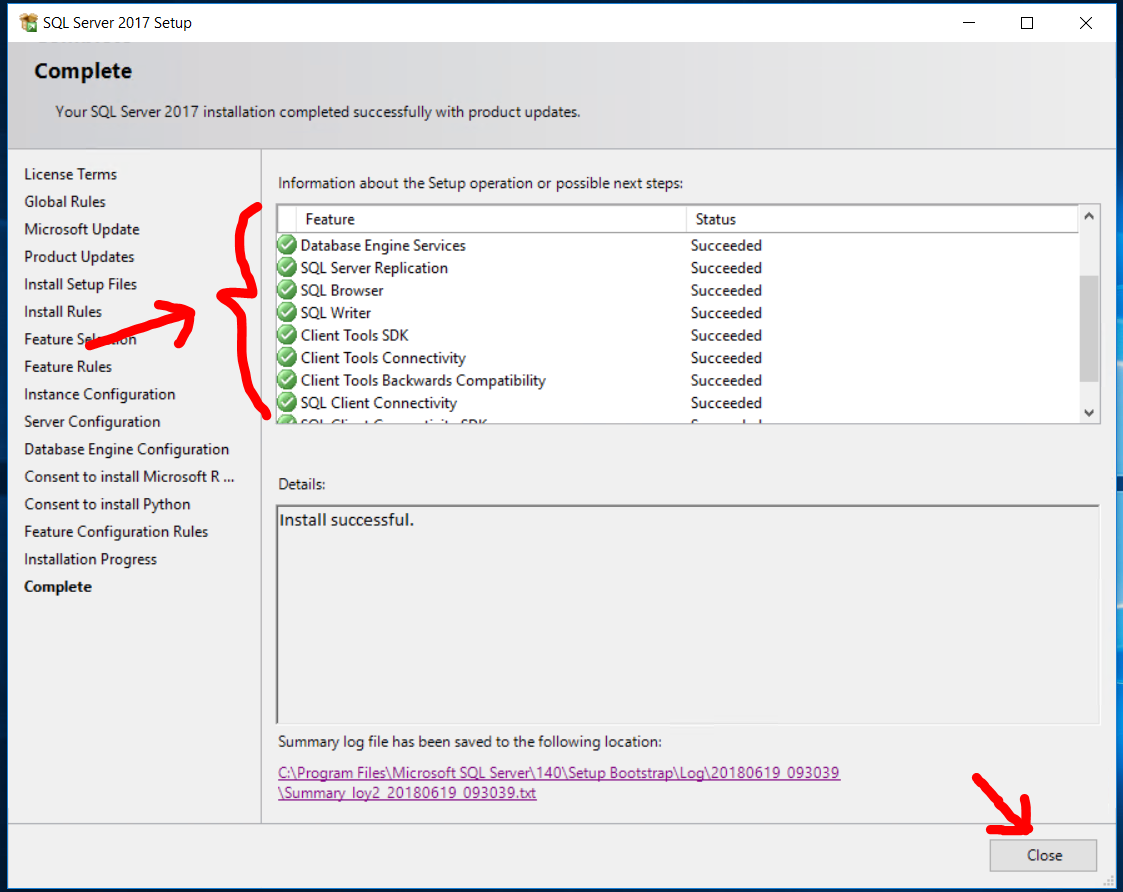Select the SQL Client Connectivity row
The height and width of the screenshot is (892, 1123).
[678, 403]
